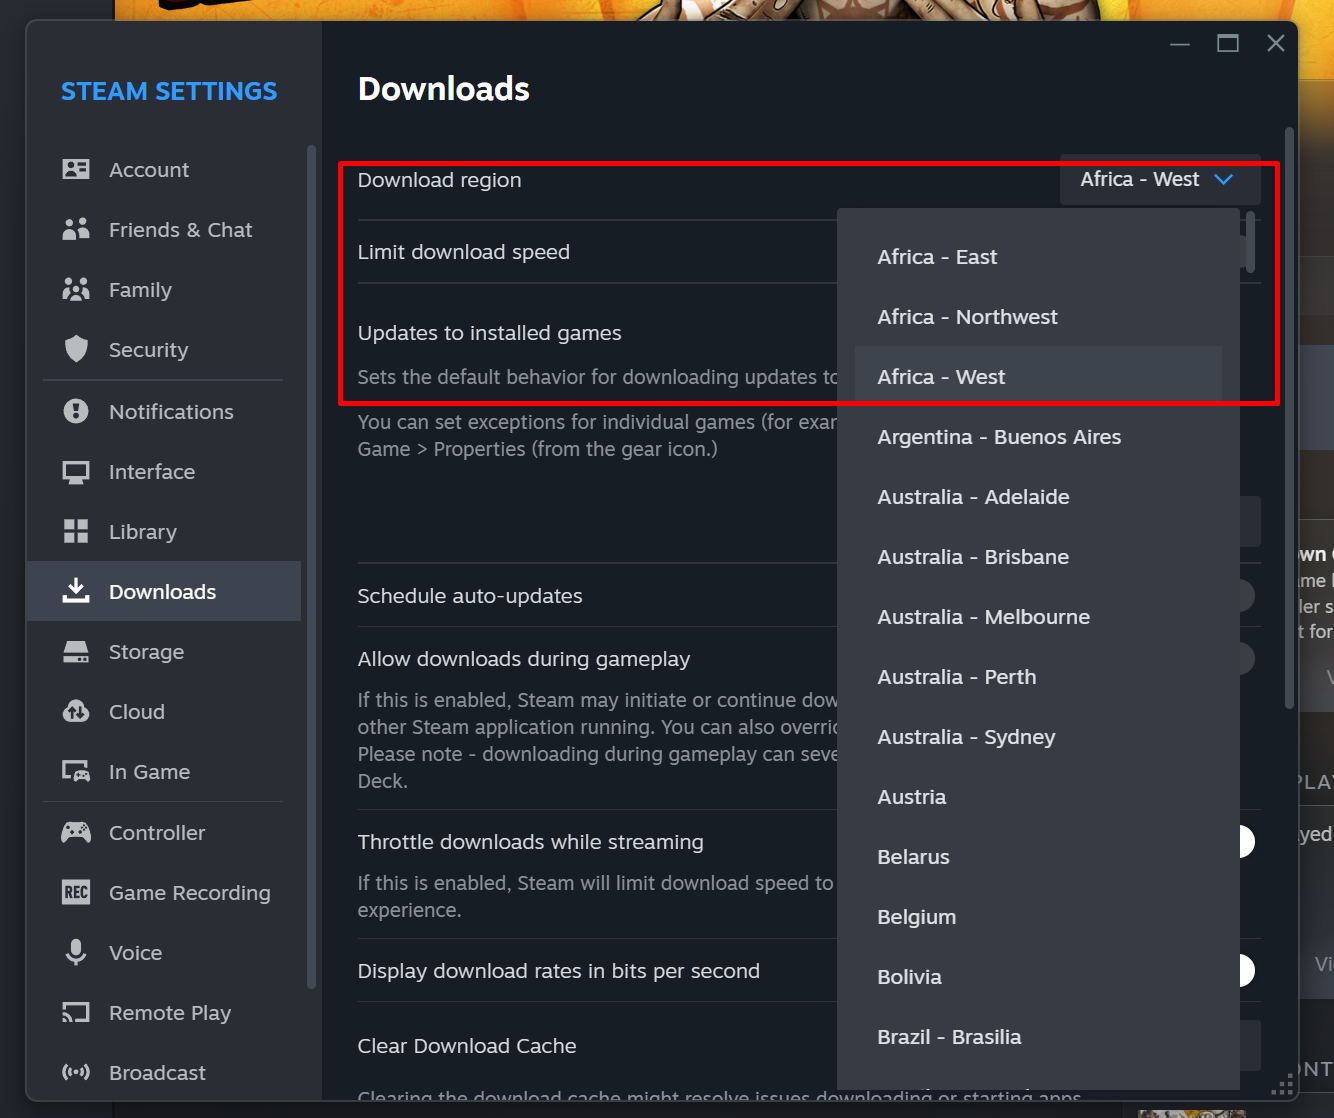Select highlighted Africa - West option

point(1038,377)
